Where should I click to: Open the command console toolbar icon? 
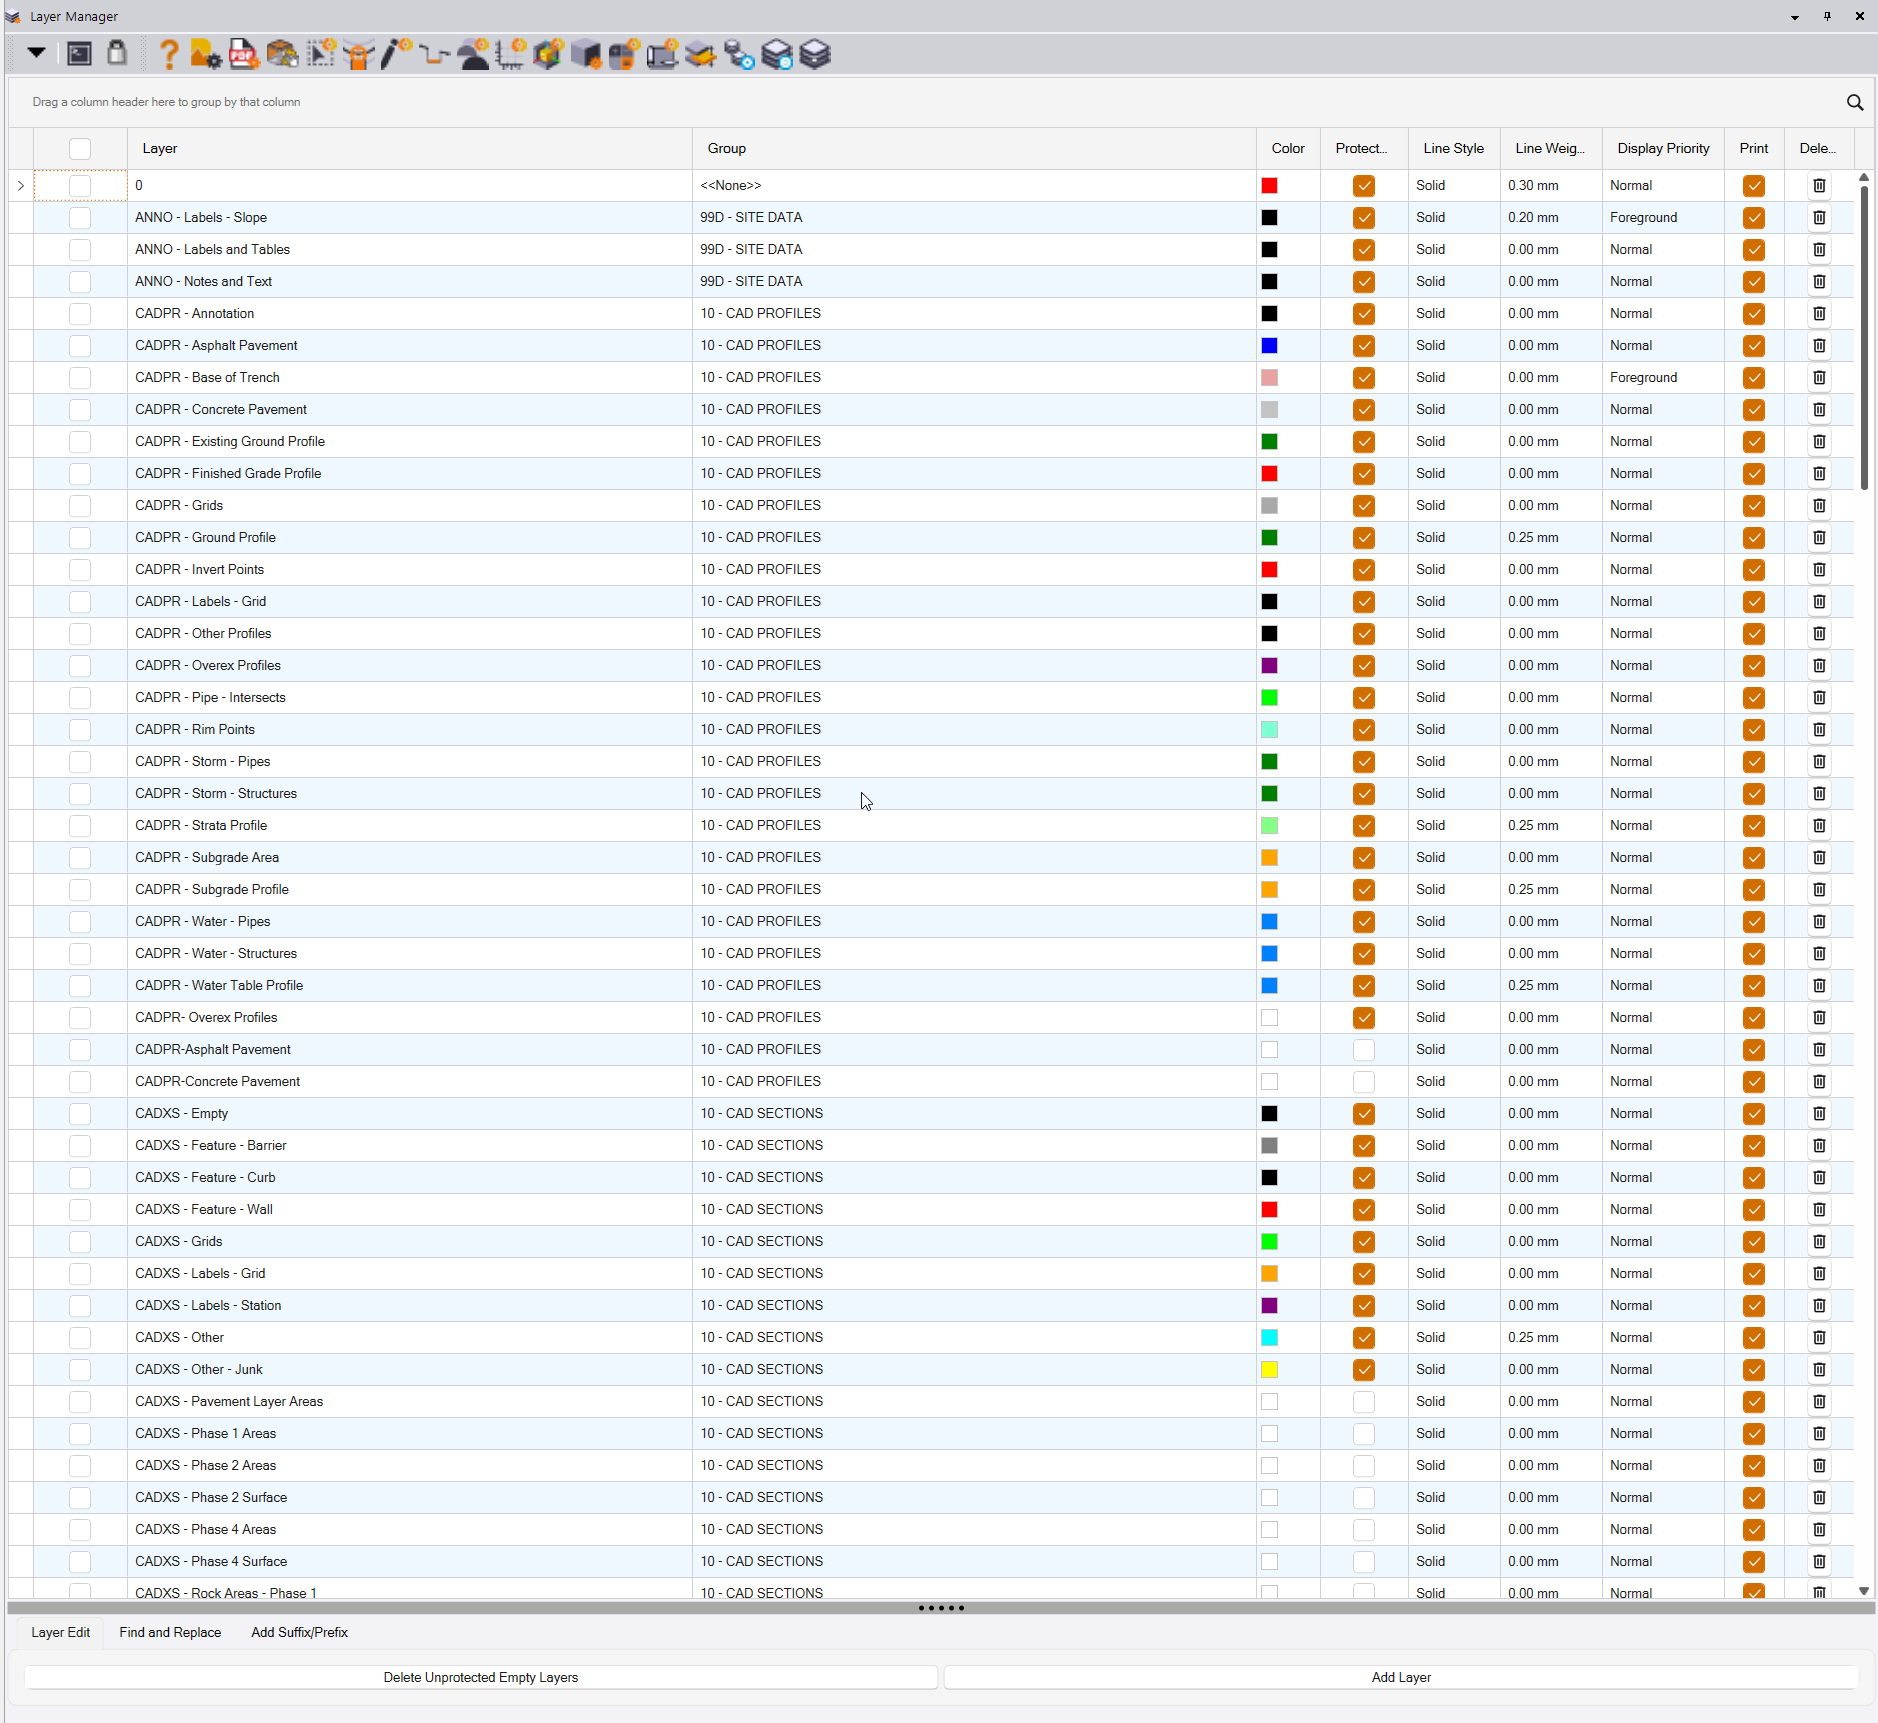pos(79,54)
